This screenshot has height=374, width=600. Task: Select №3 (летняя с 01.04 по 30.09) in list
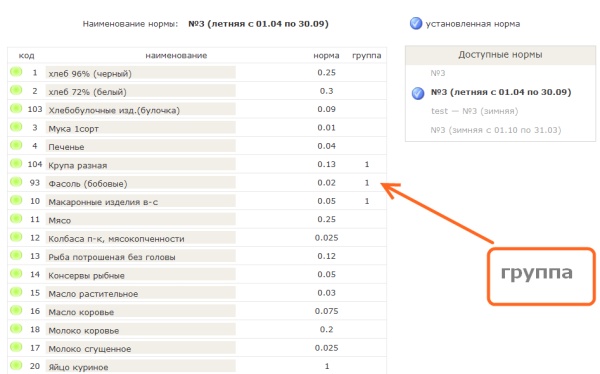[x=501, y=92]
